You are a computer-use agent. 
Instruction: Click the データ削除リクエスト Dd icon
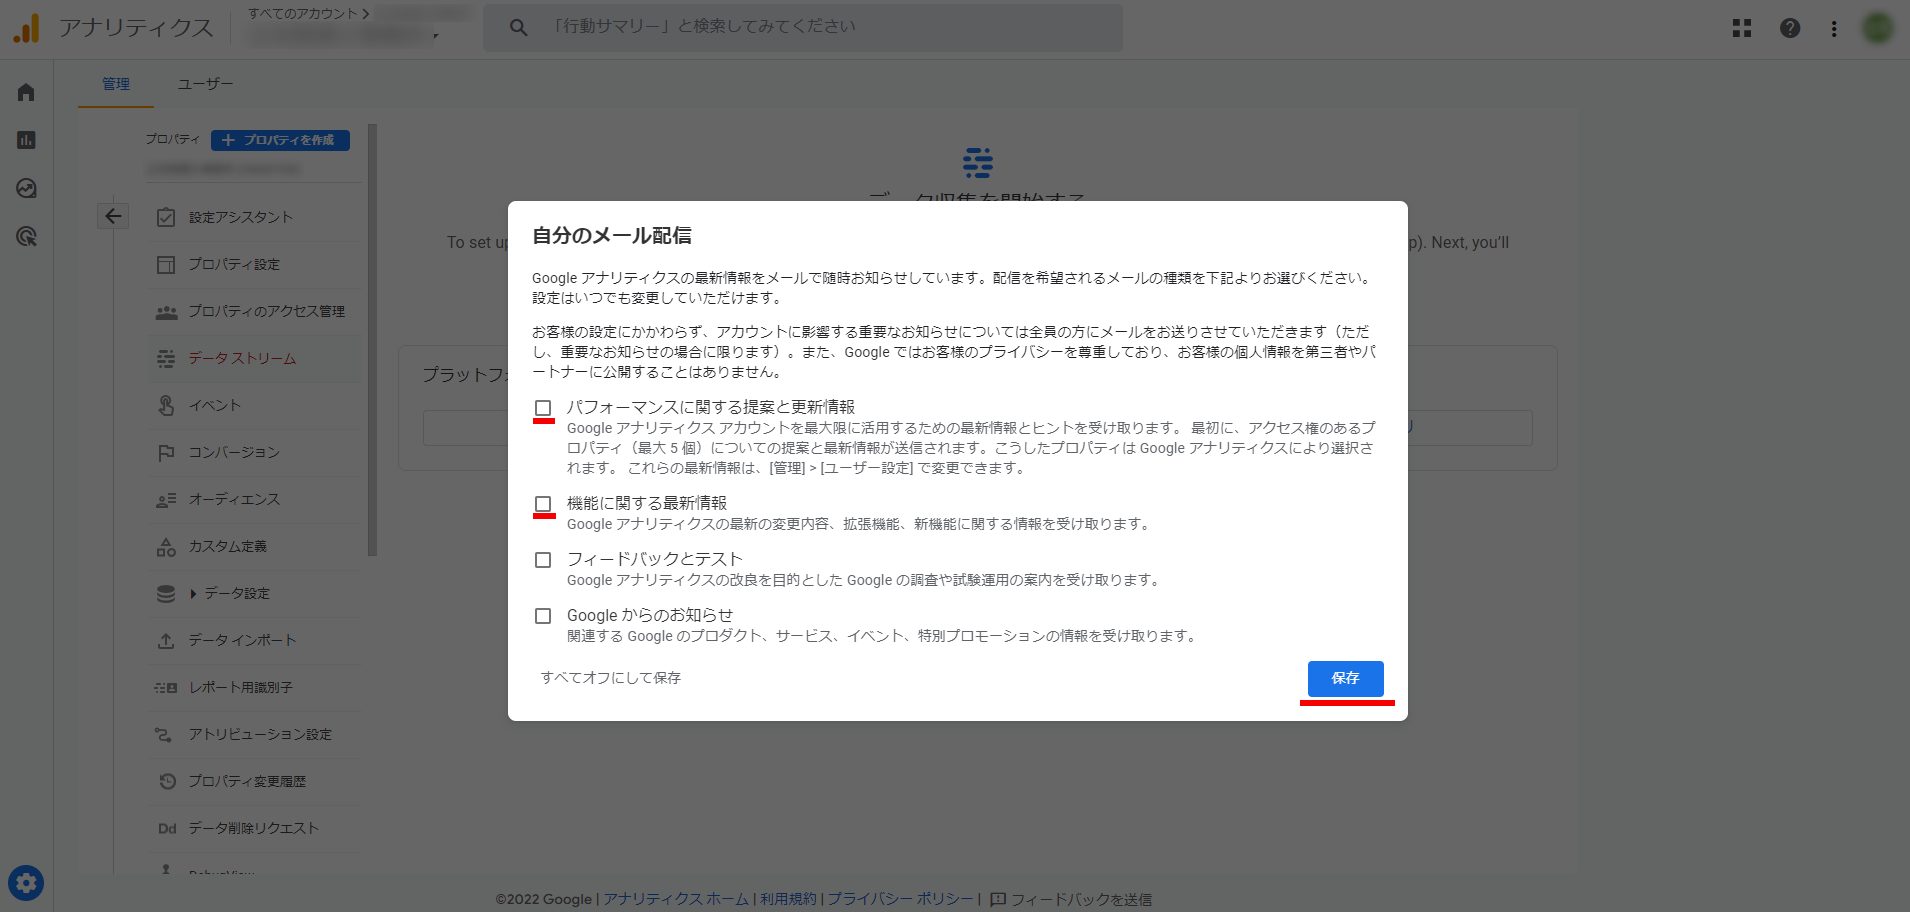coord(167,828)
